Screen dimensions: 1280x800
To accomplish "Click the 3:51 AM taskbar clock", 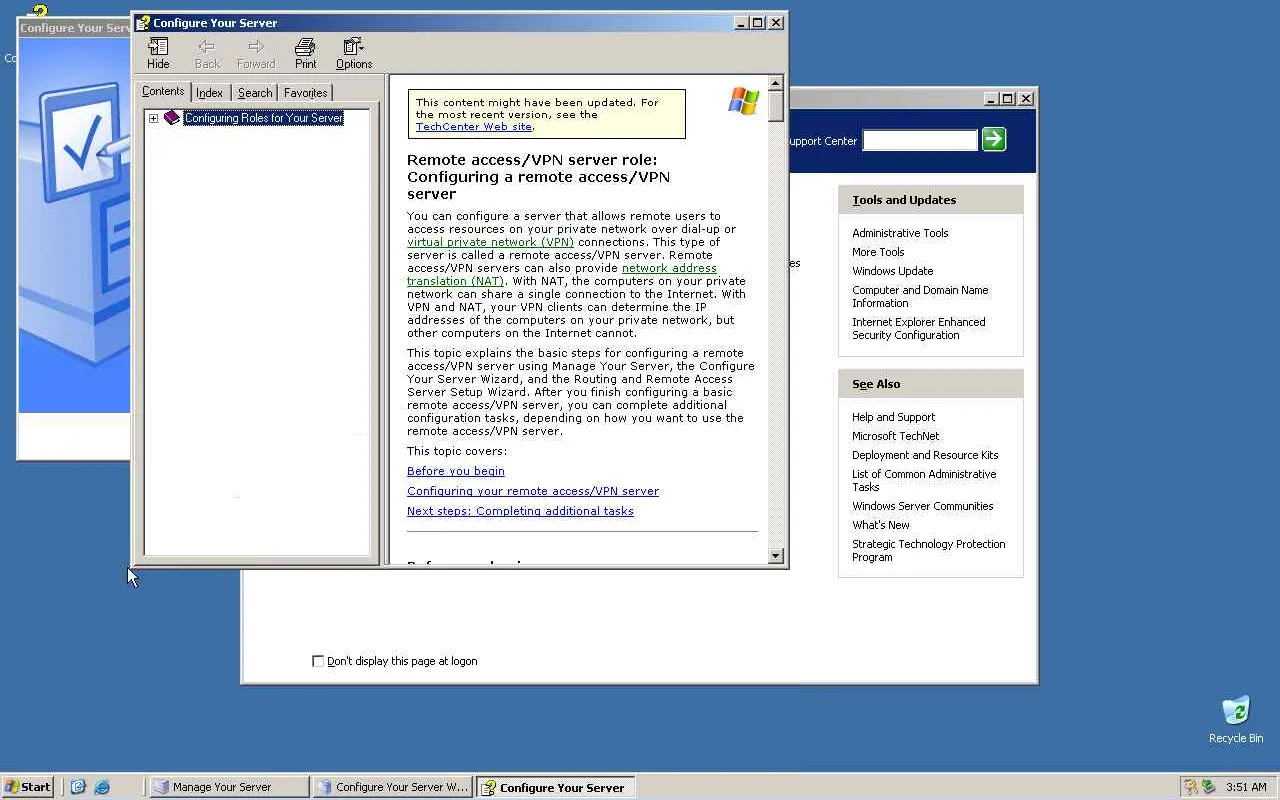I will click(x=1246, y=787).
